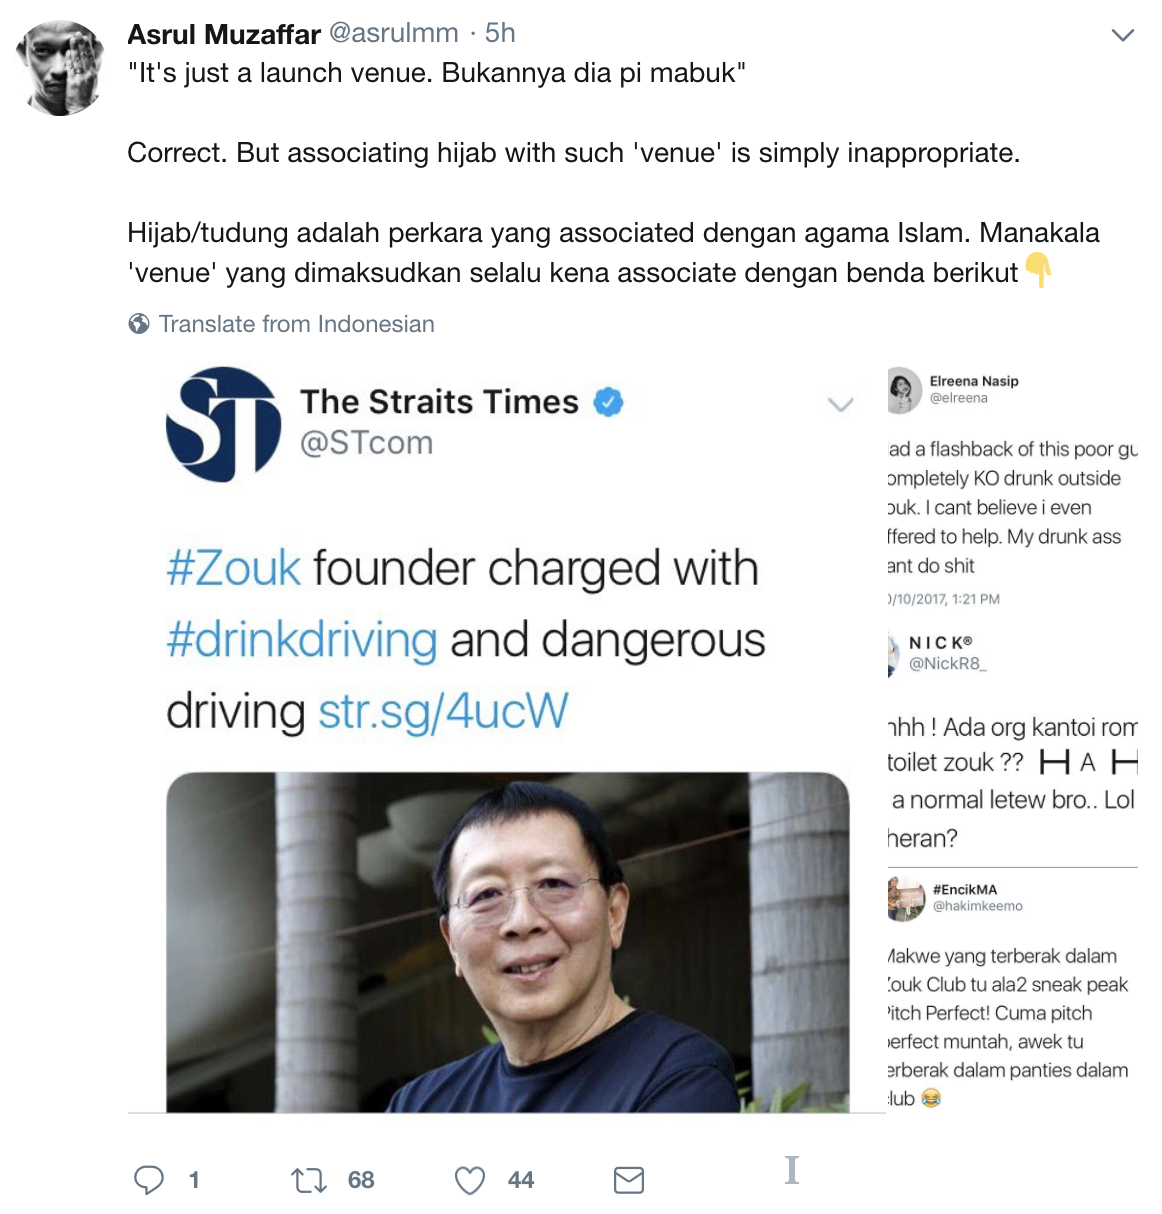Retweet this tweet using the retweet icon
Viewport: 1162px width, 1214px height.
click(309, 1181)
